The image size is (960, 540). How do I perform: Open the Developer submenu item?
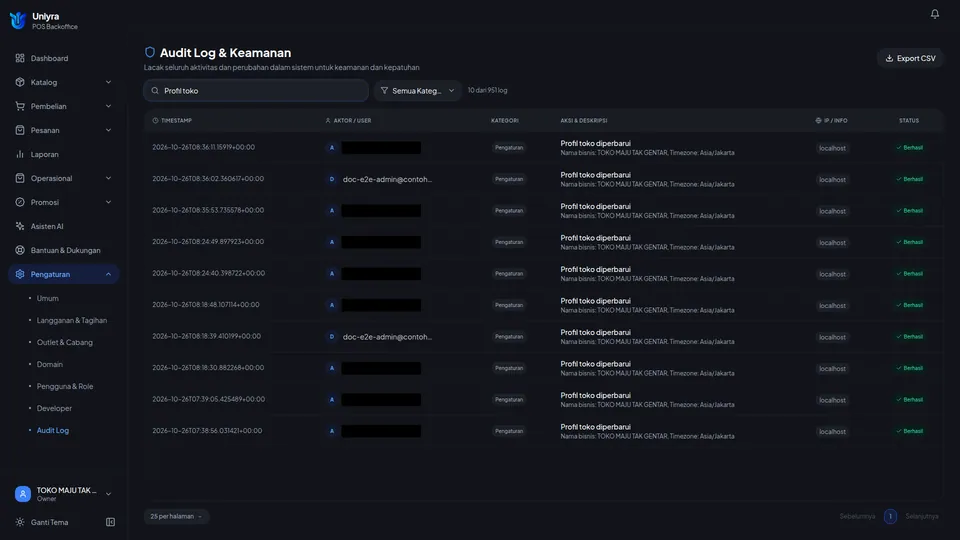pyautogui.click(x=54, y=408)
